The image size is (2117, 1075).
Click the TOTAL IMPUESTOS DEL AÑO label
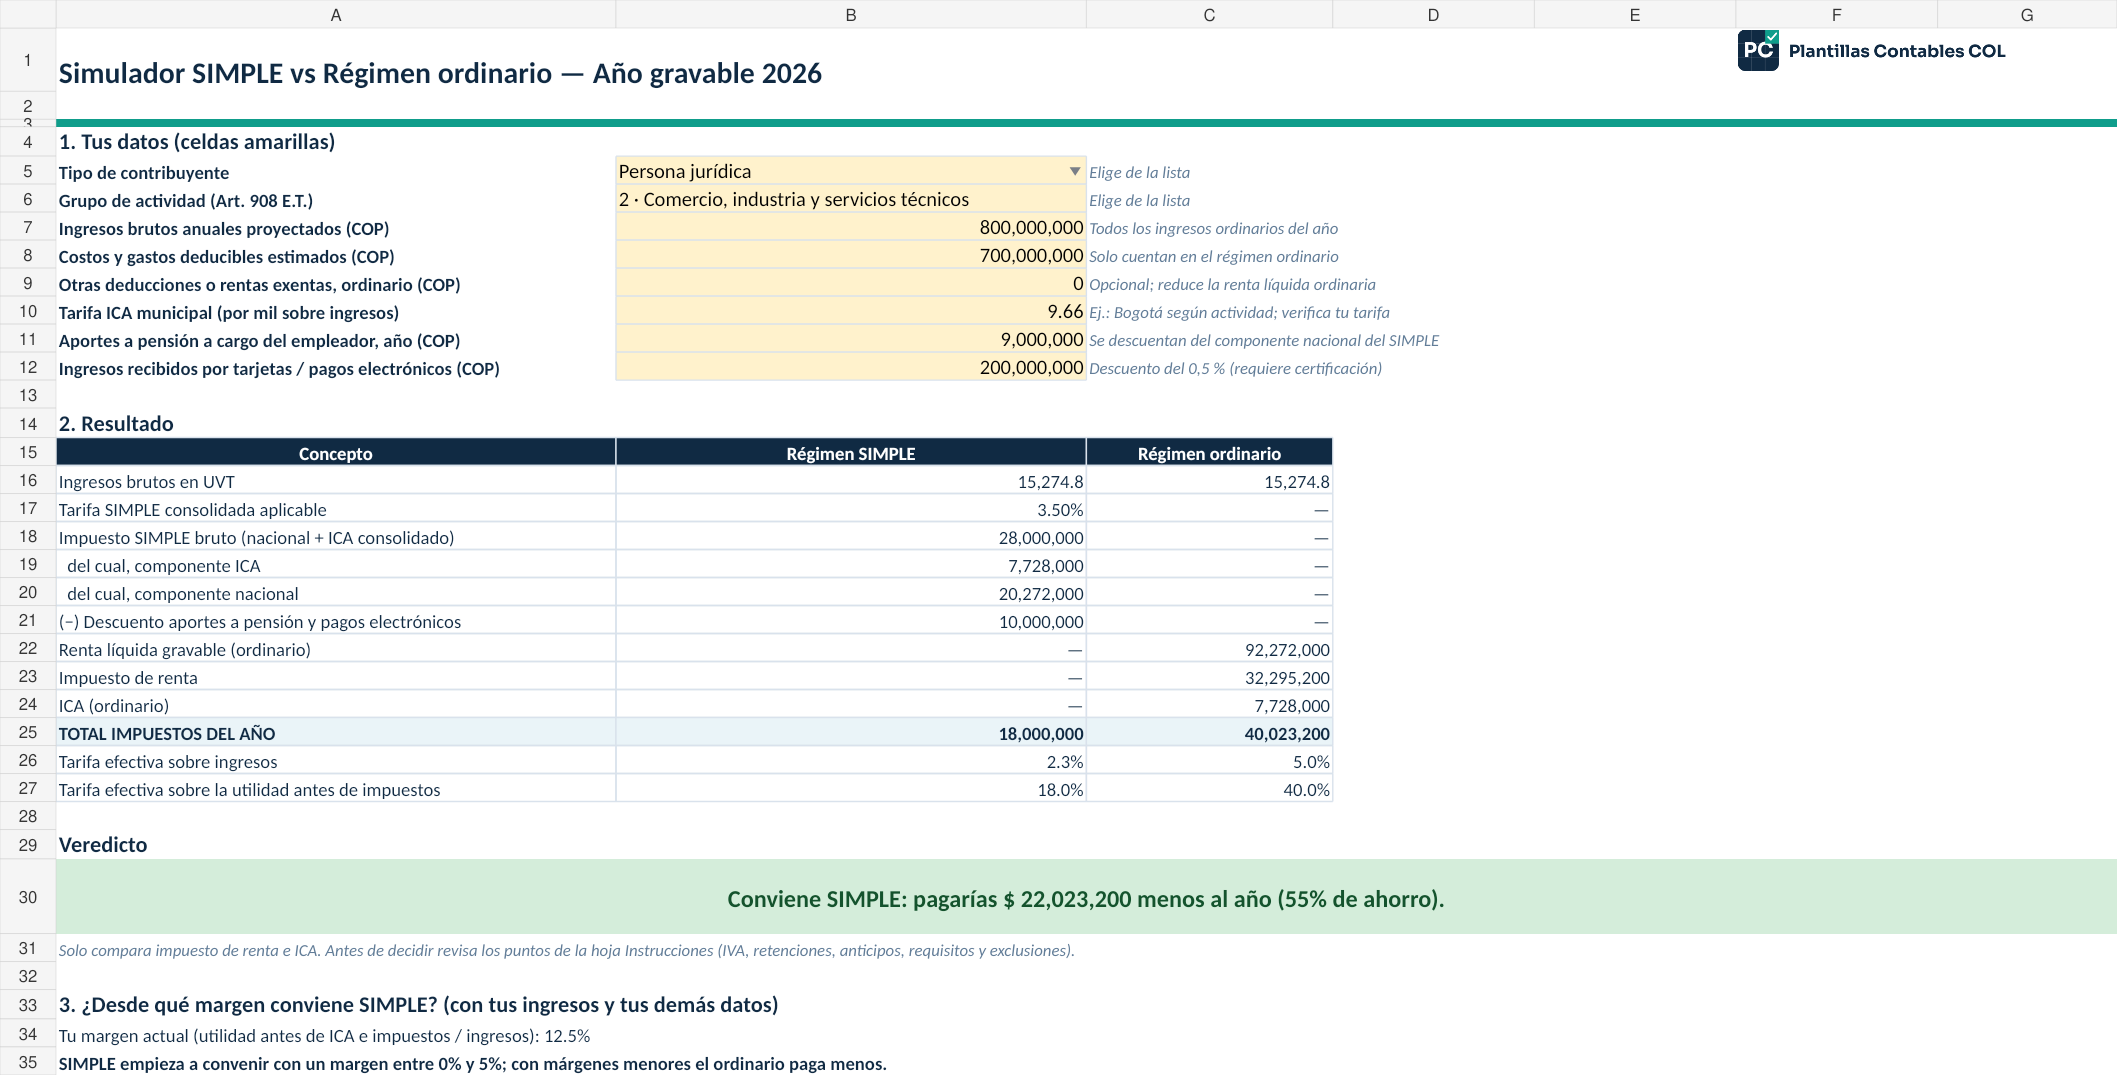point(167,733)
